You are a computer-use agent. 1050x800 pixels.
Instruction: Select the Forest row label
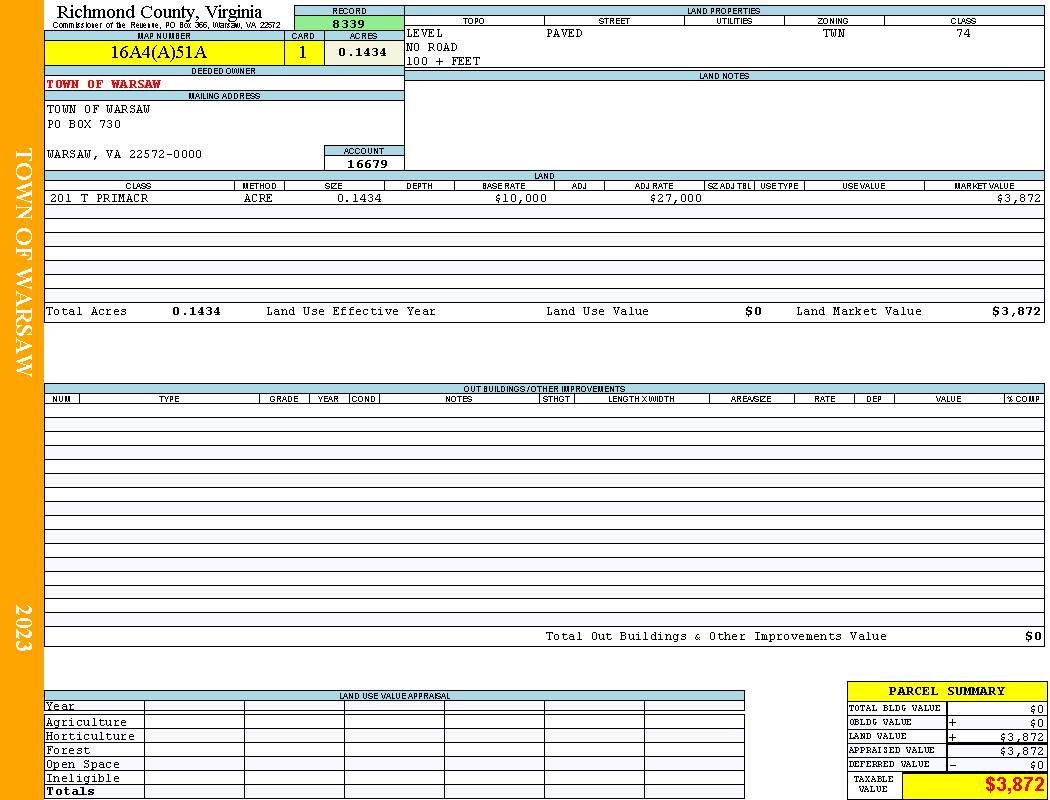[x=68, y=750]
